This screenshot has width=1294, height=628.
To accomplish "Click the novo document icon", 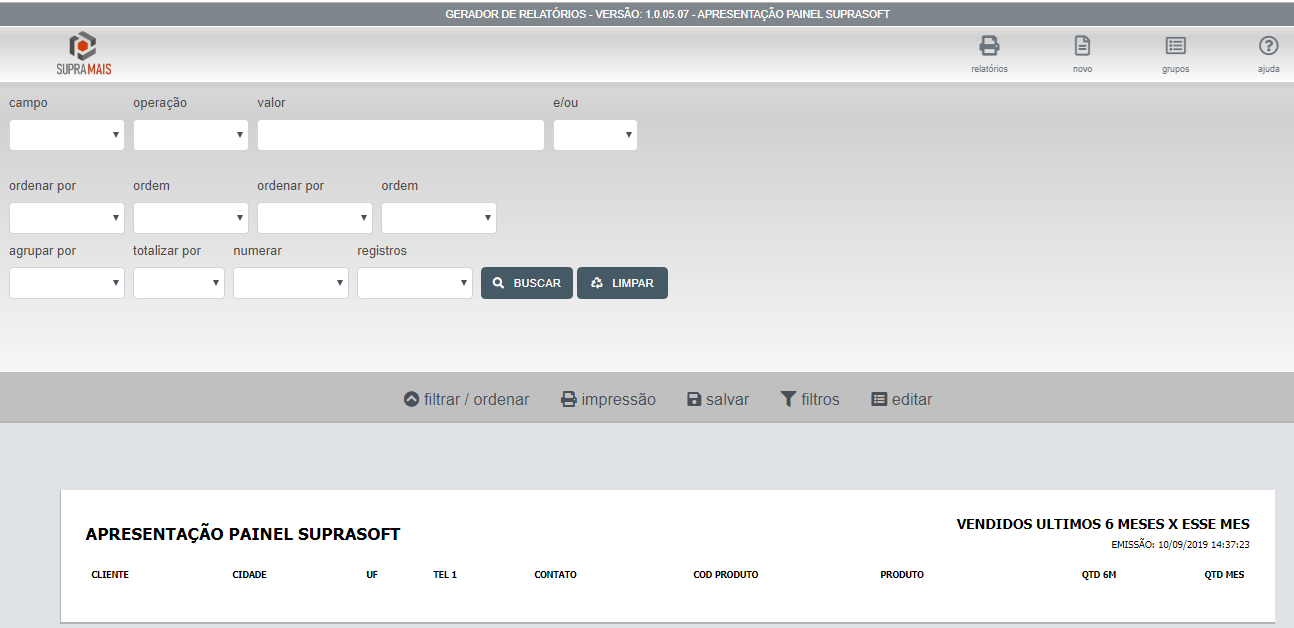I will [1082, 47].
